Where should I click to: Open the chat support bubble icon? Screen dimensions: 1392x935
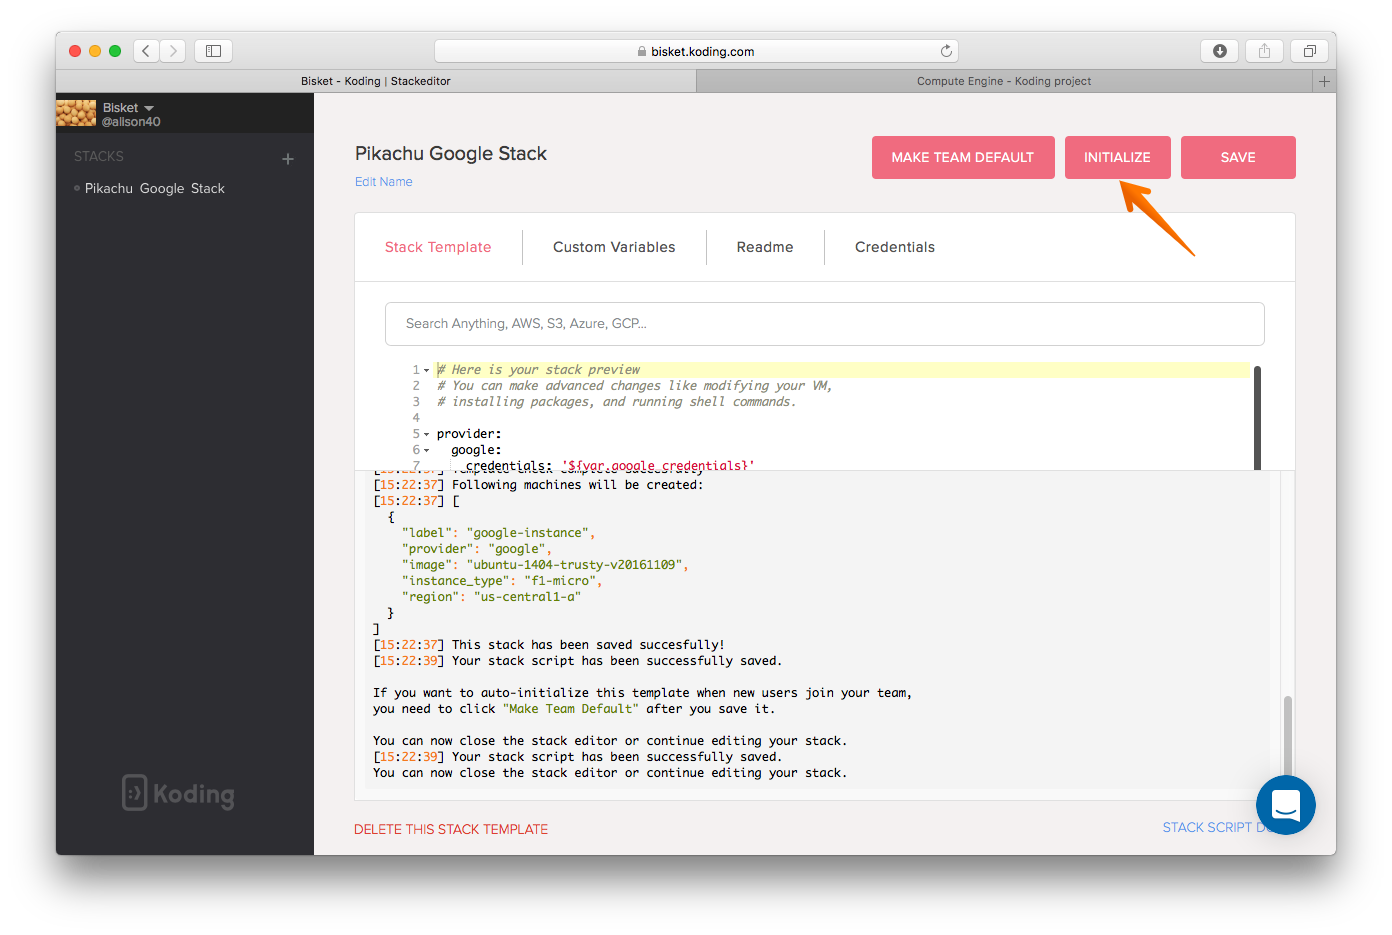[x=1286, y=805]
